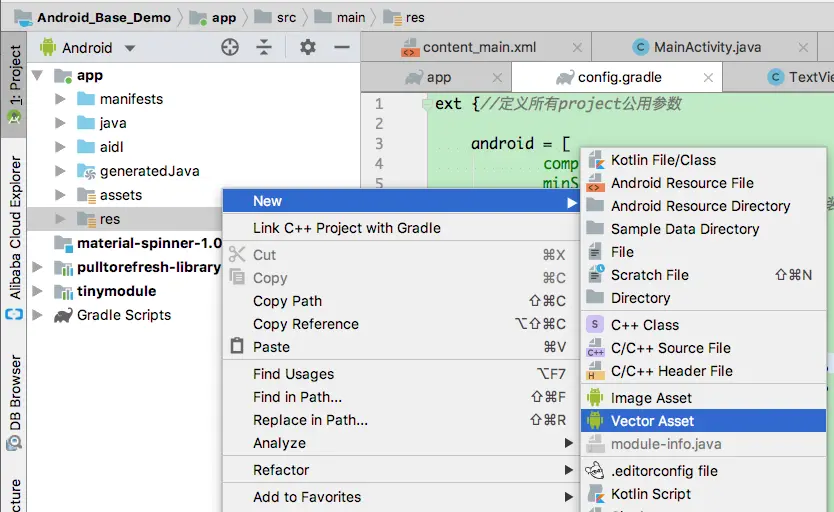Click the generatedJava folder icon
This screenshot has width=834, height=512.
(86, 171)
